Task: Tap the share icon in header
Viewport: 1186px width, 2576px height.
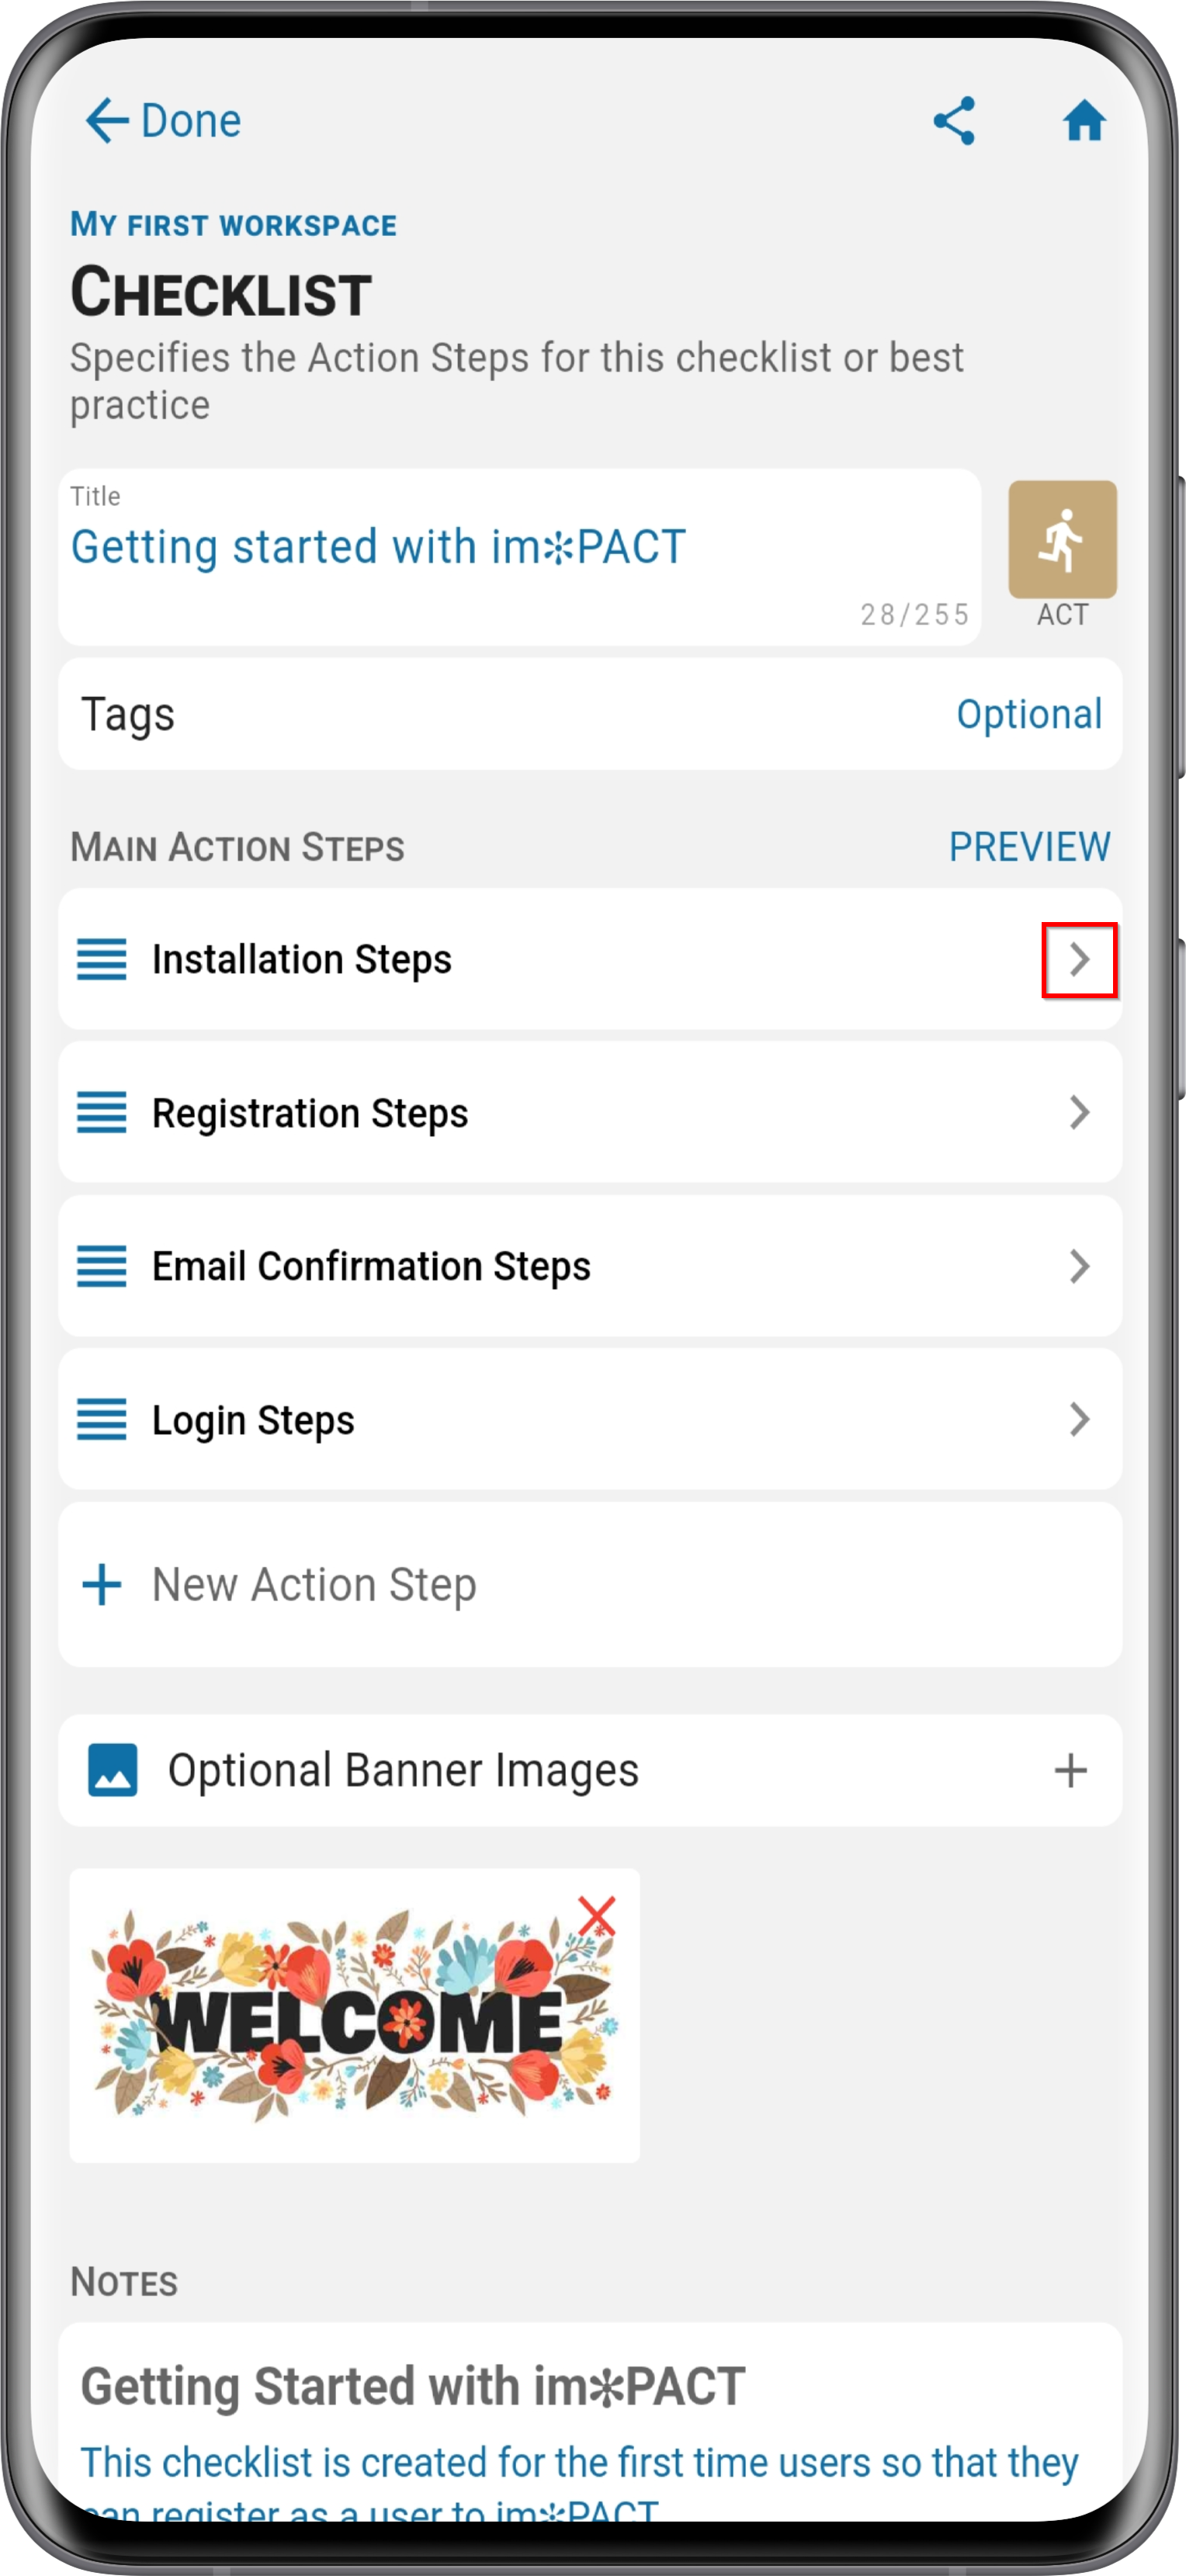Action: [954, 121]
